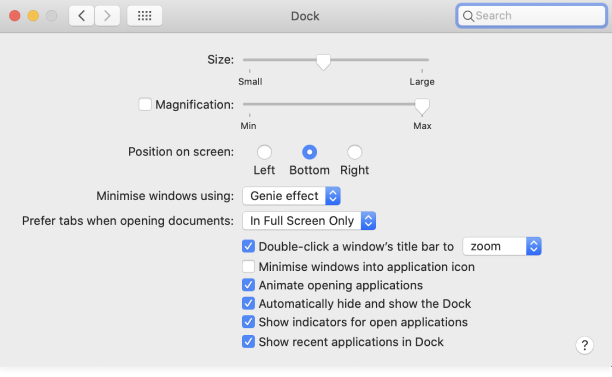Open help with the question mark button
Viewport: 612px width, 377px height.
click(x=584, y=345)
